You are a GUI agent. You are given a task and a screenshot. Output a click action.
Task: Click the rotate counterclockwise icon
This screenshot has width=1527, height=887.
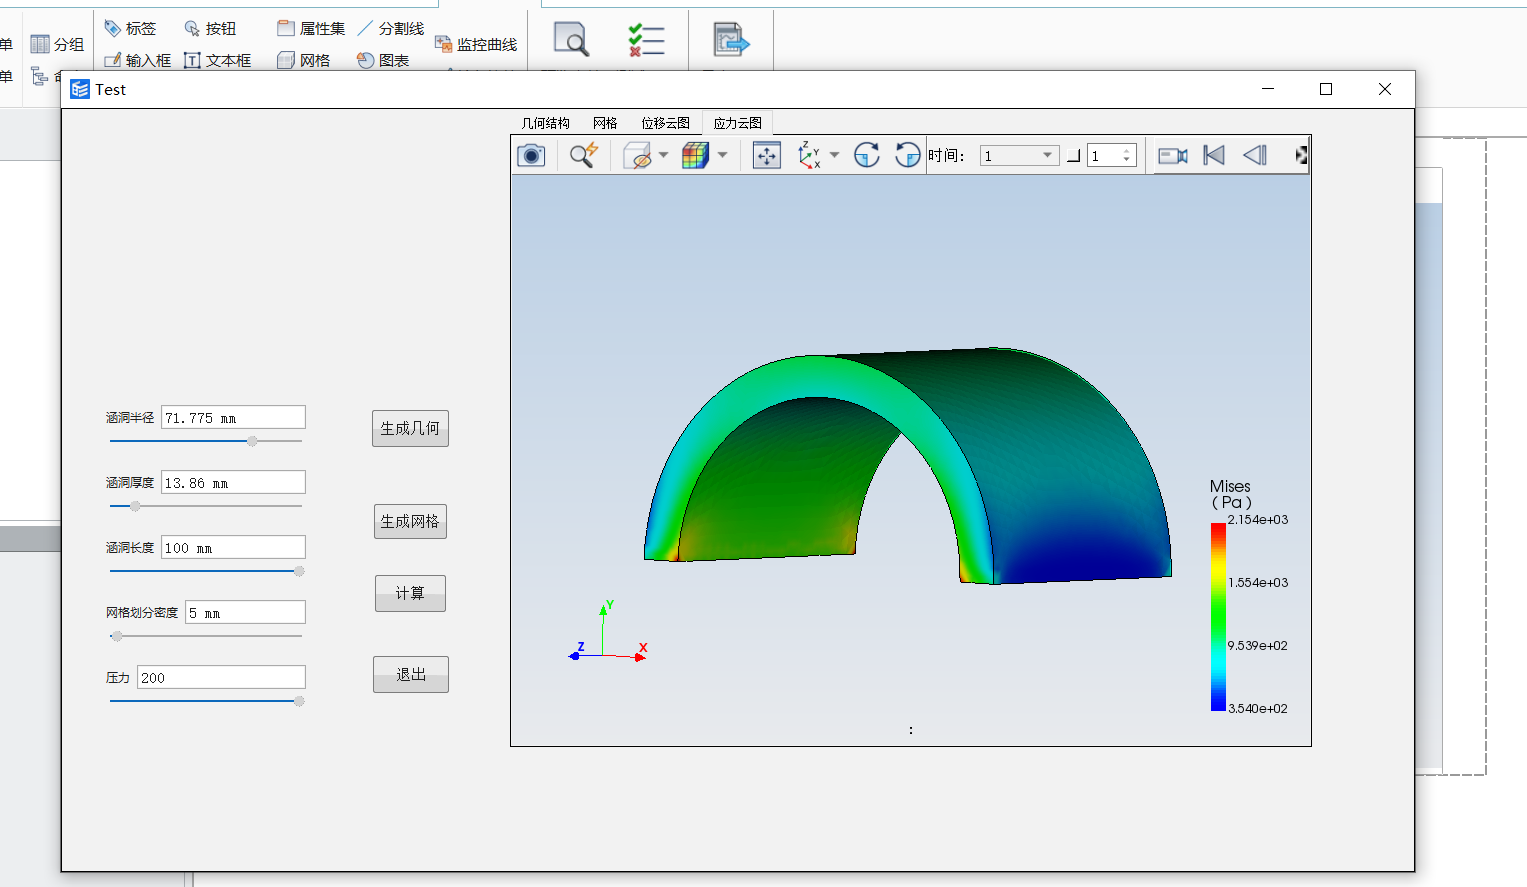pyautogui.click(x=907, y=155)
